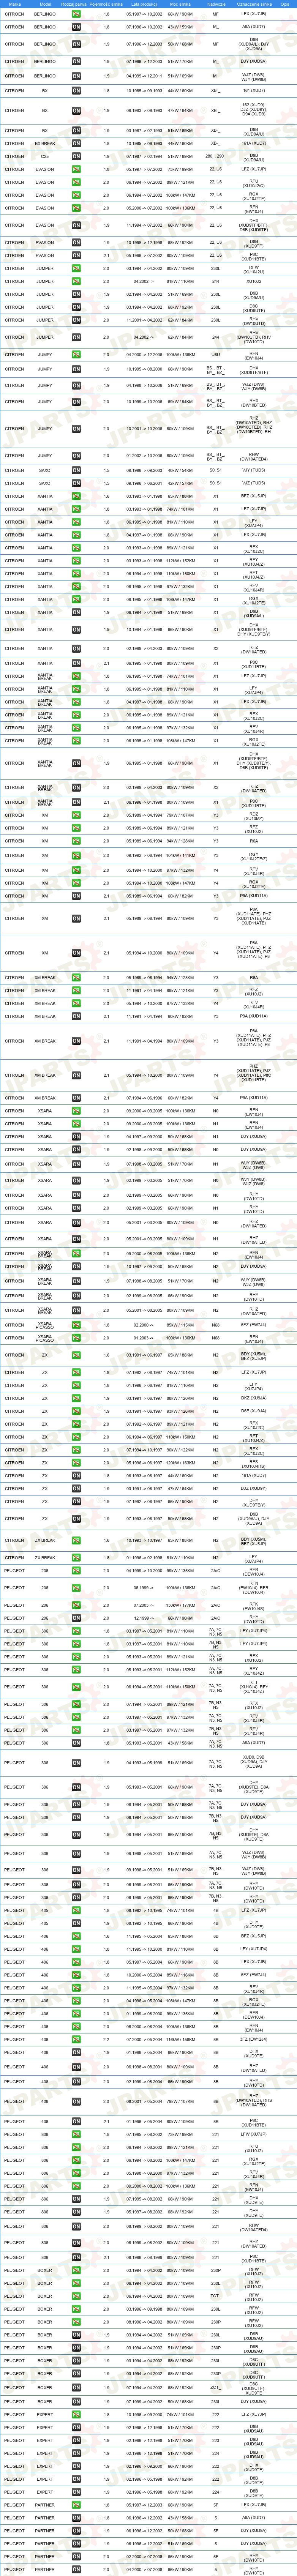Viewport: 297px width, 2576px height.
Task: Click the 'Lata produkcji' column header
Action: pos(144,4)
